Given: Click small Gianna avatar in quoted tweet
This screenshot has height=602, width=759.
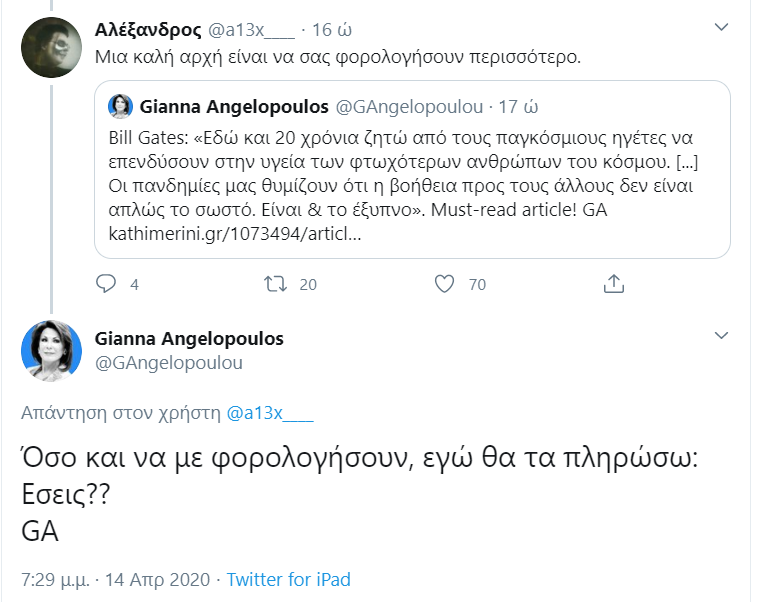Looking at the screenshot, I should click(120, 106).
